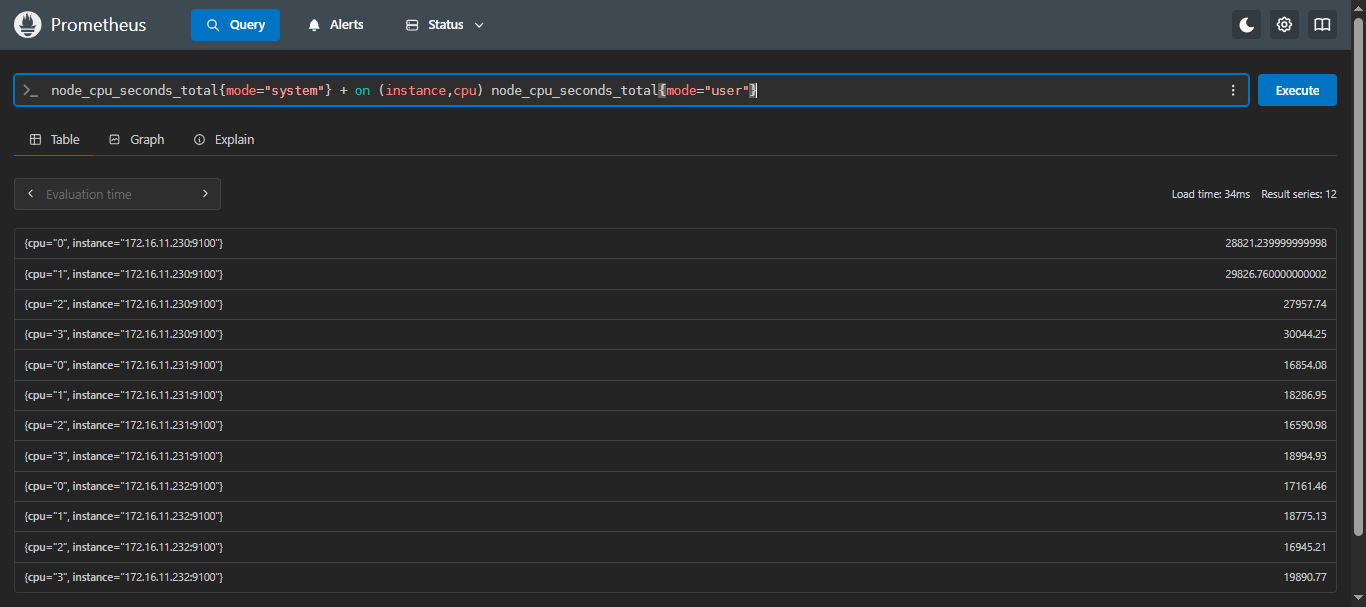
Task: Open the Query page button
Action: [235, 25]
